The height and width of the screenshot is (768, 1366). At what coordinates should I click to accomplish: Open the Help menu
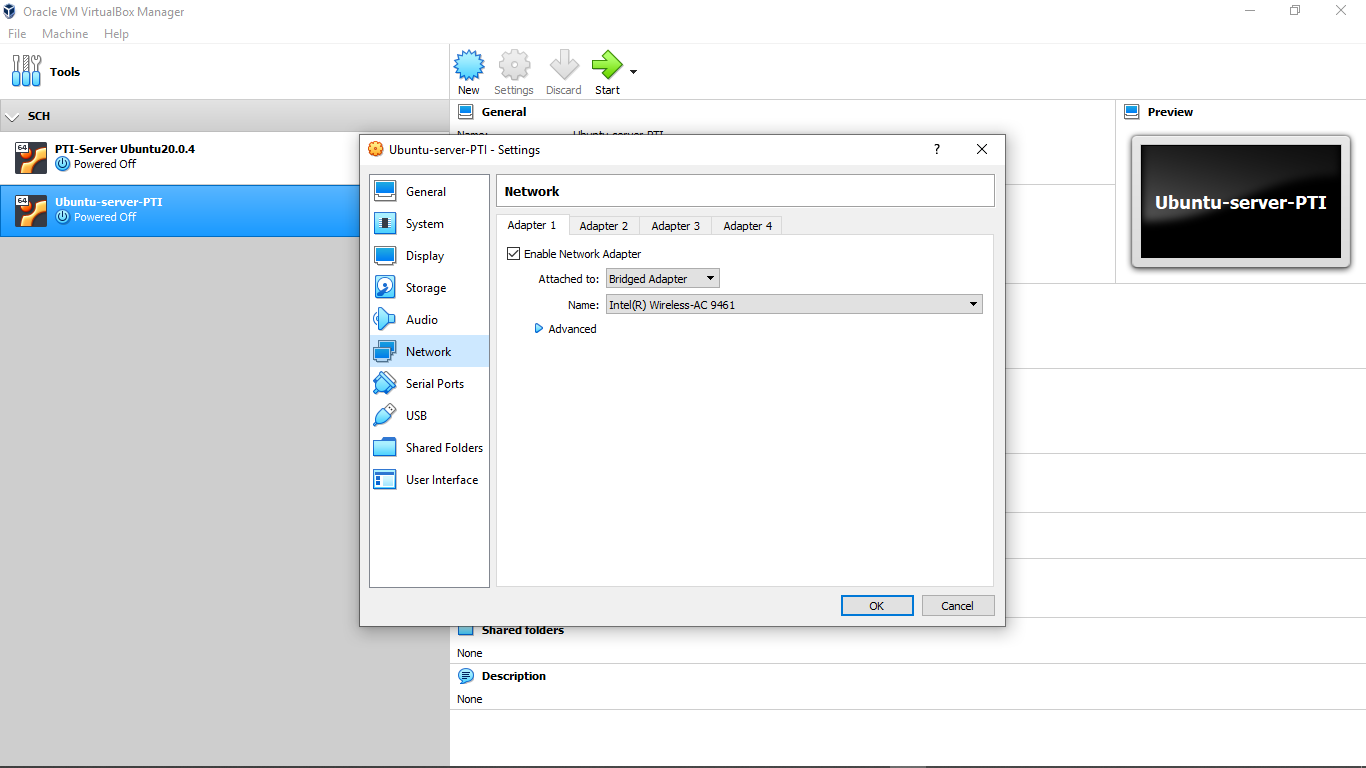(117, 34)
